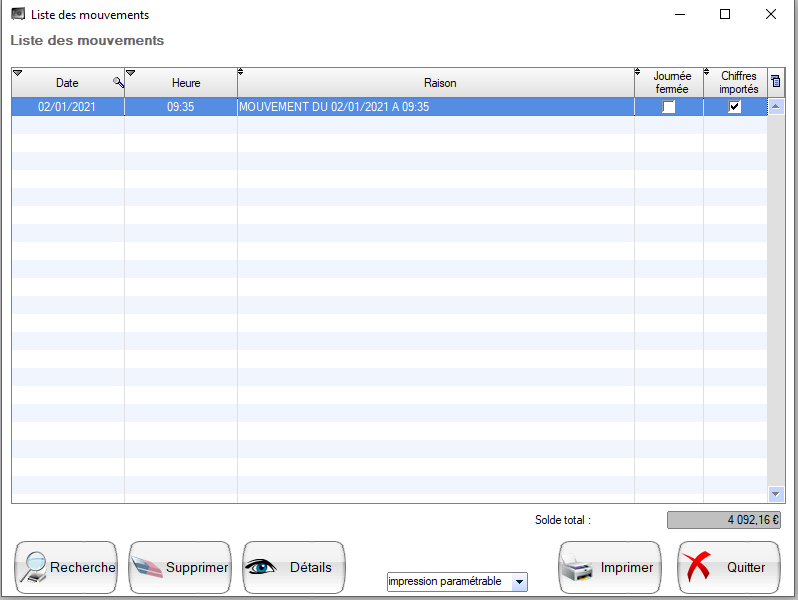
Task: Click the app icon in the title bar
Action: point(17,15)
